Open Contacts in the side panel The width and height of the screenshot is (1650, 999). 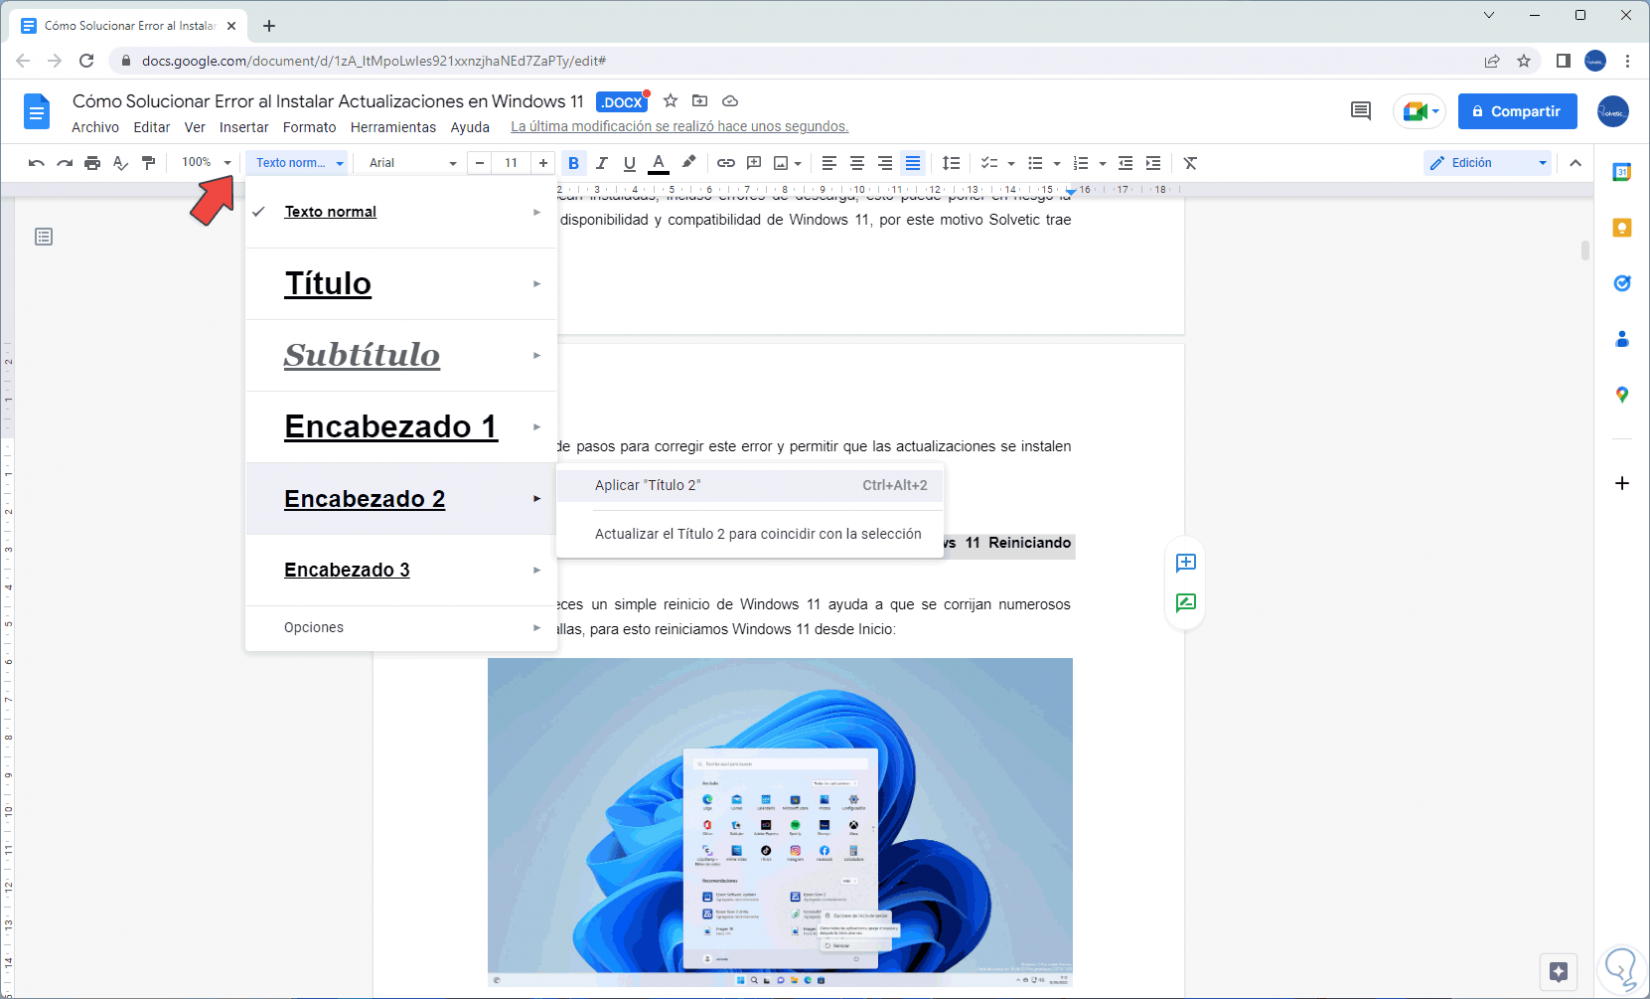click(1622, 339)
